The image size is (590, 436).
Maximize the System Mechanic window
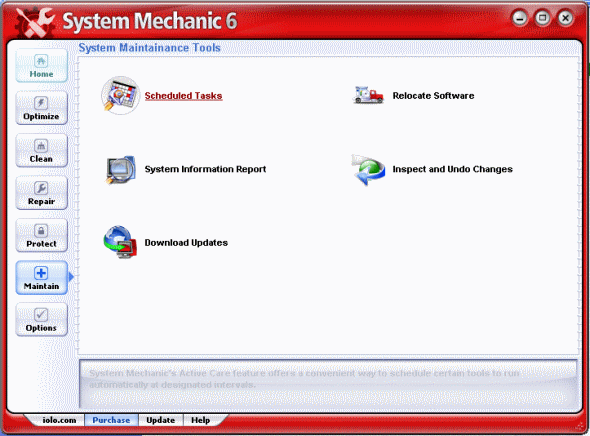[542, 18]
